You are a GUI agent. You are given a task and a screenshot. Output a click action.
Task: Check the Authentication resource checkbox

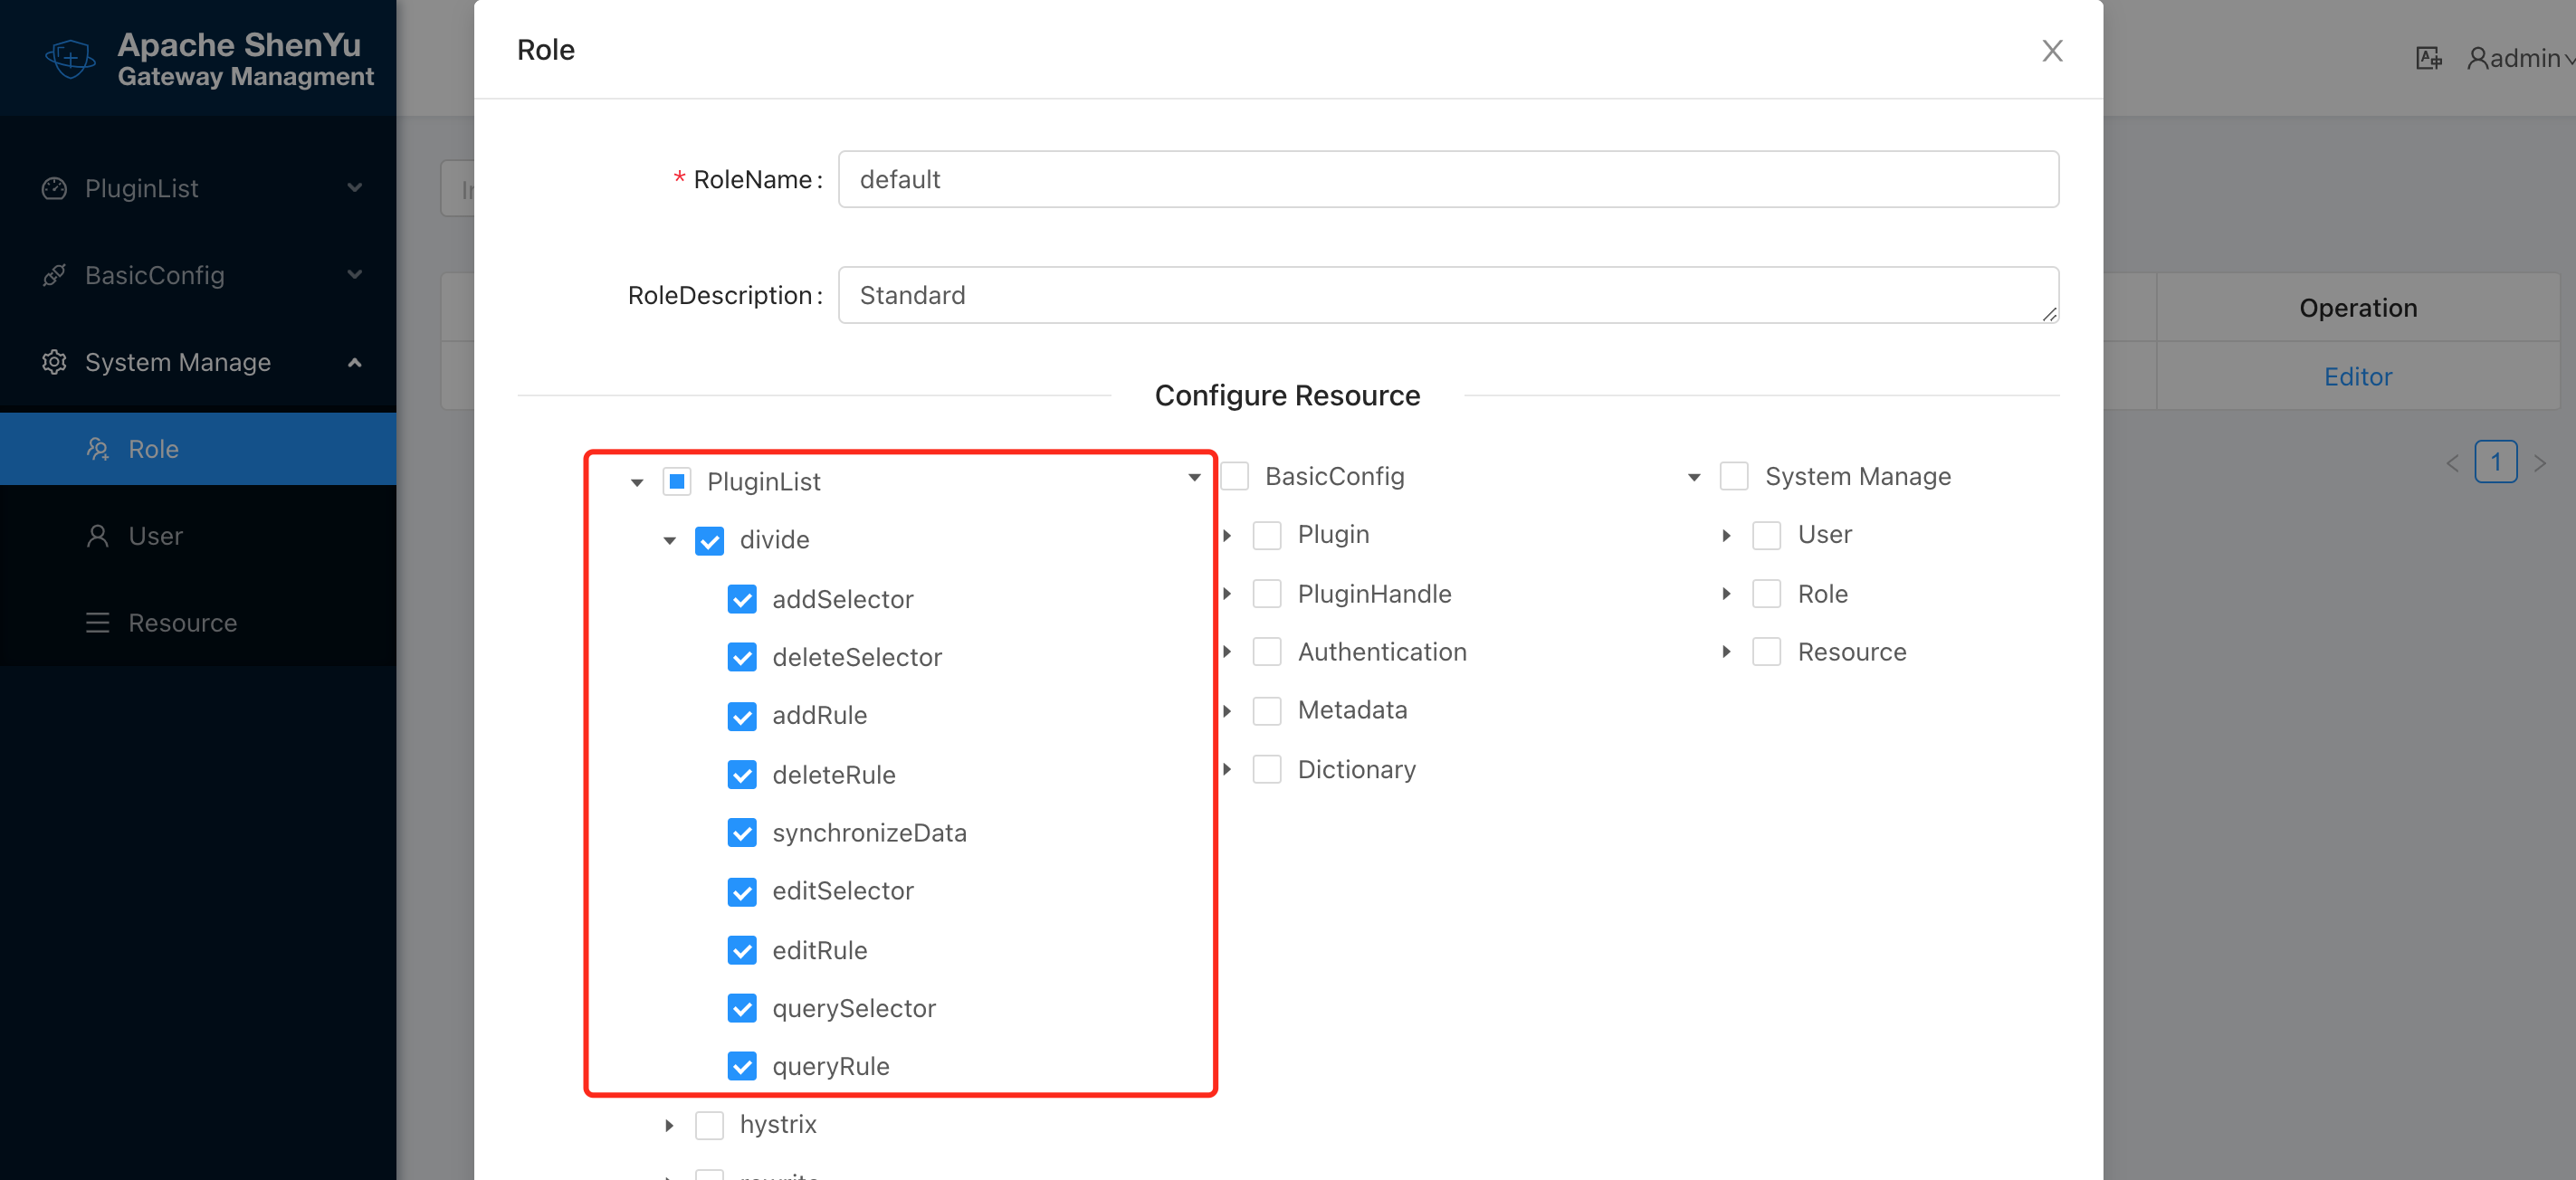(1267, 652)
